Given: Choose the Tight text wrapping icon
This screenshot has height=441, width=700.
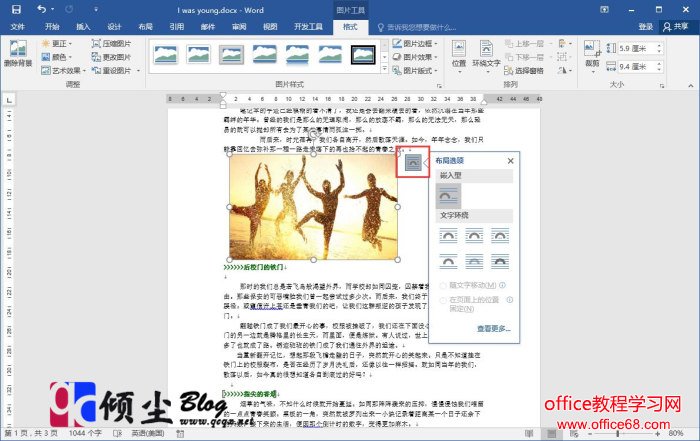Looking at the screenshot, I should 474,236.
